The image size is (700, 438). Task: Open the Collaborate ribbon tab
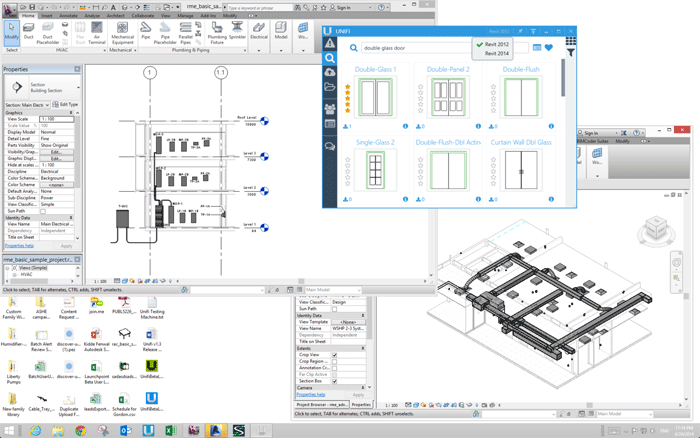tap(142, 16)
